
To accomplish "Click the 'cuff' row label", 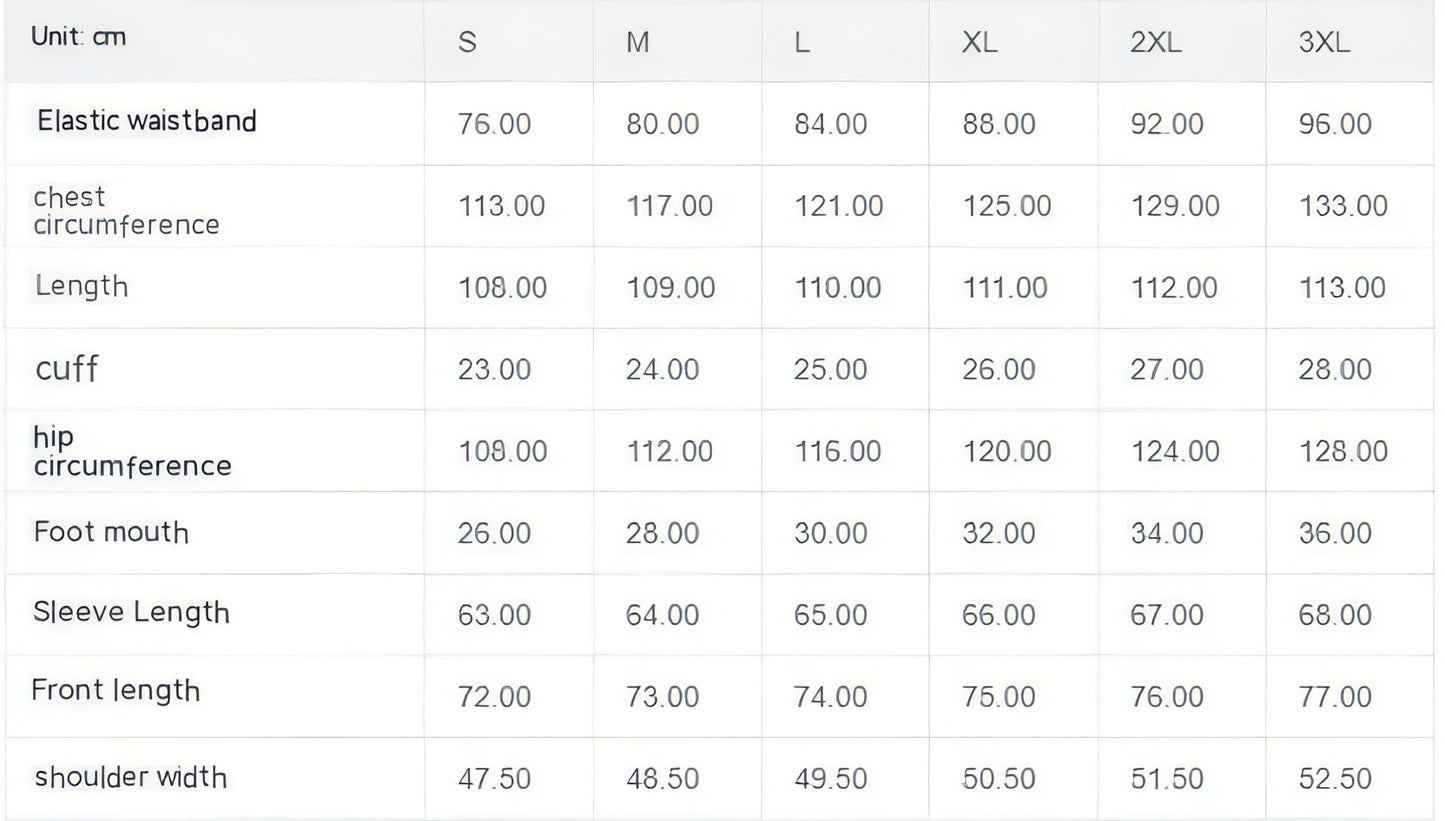I will 67,368.
